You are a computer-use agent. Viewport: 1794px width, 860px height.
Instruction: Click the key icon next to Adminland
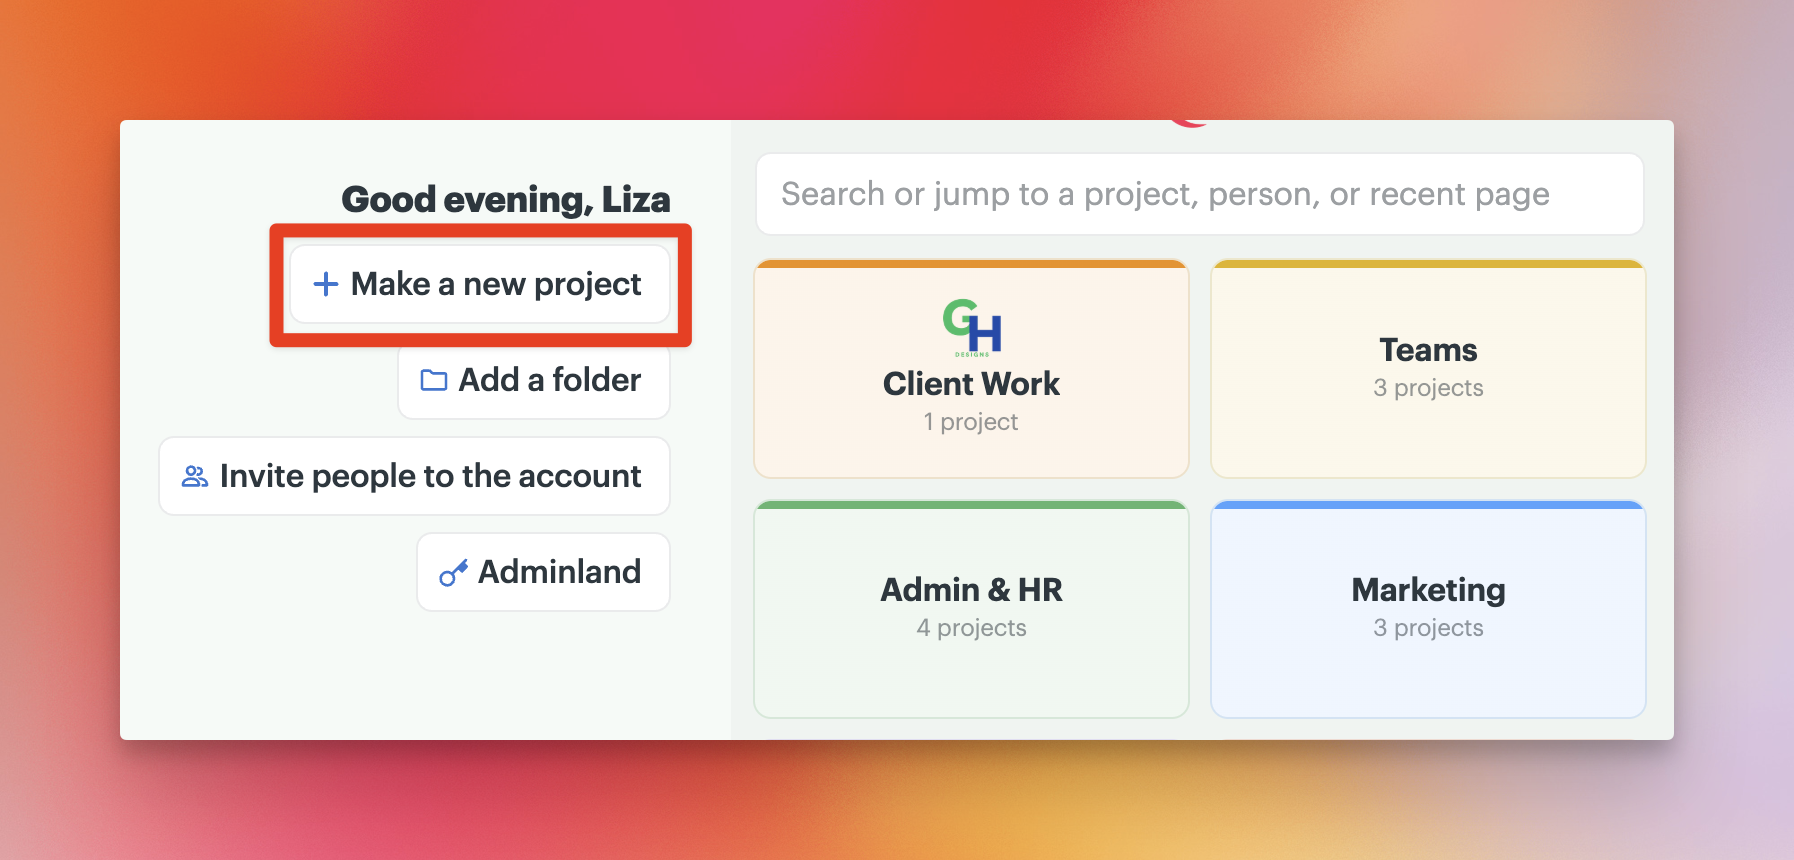coord(453,573)
